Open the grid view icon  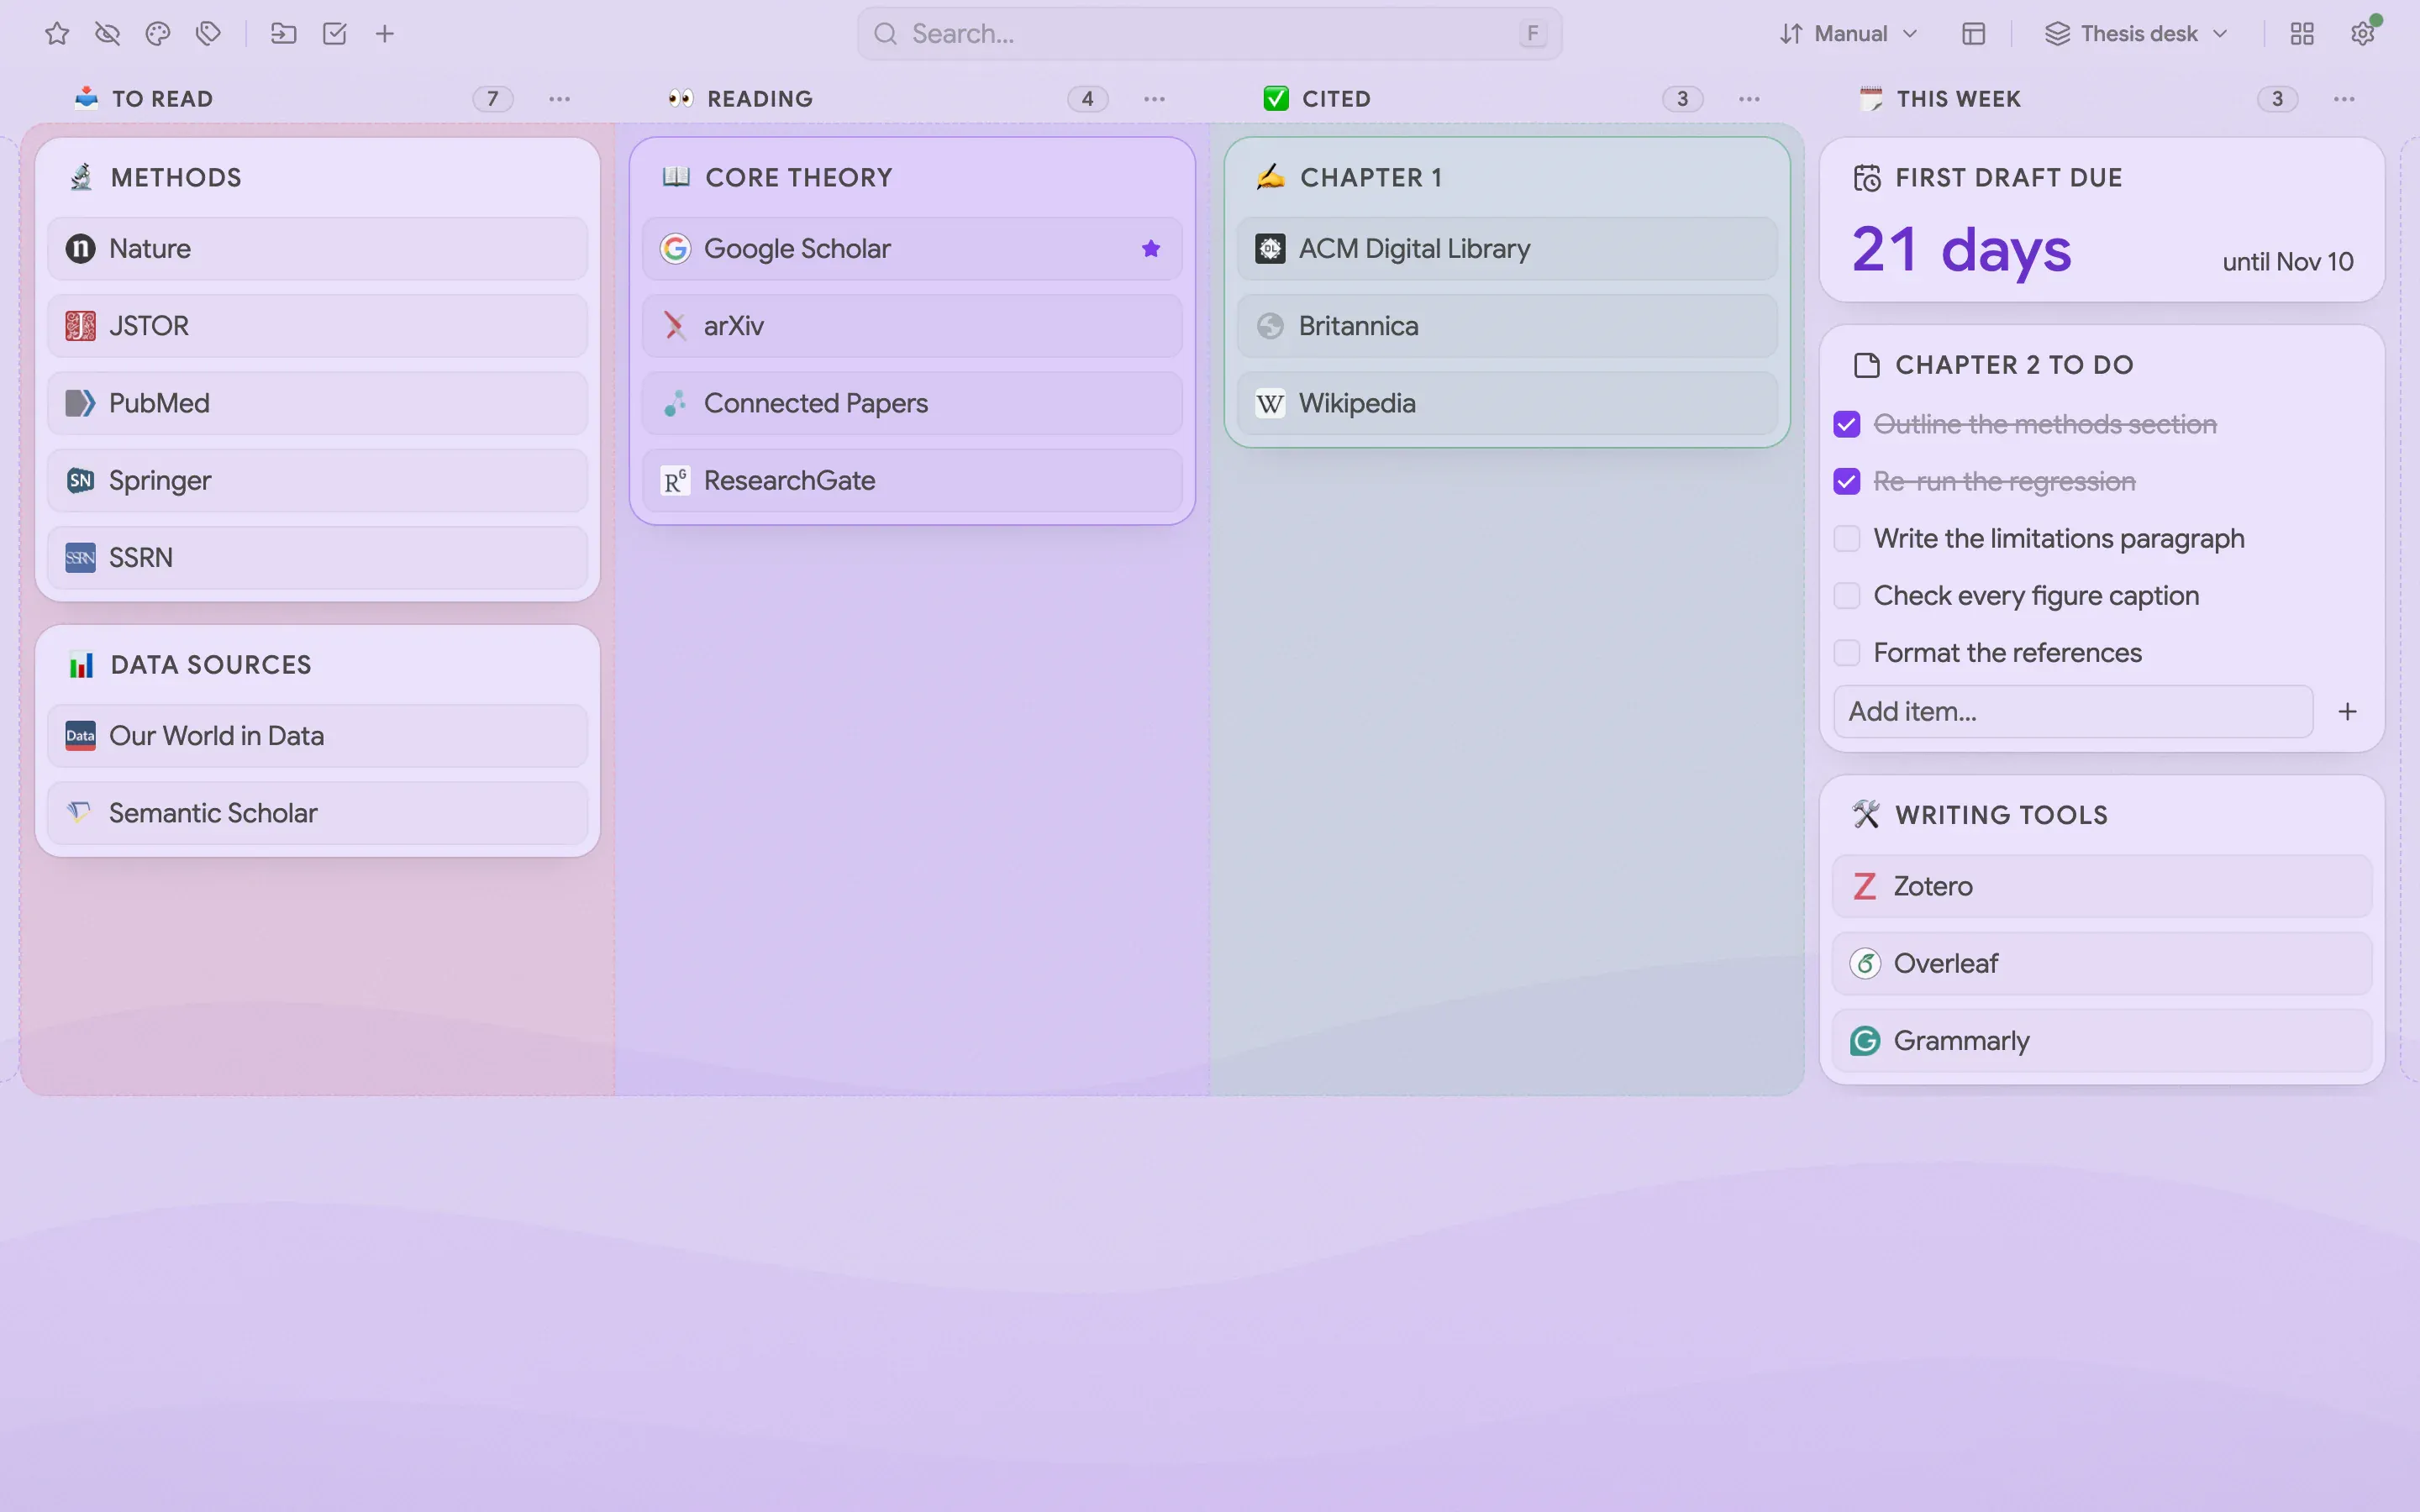click(2302, 34)
